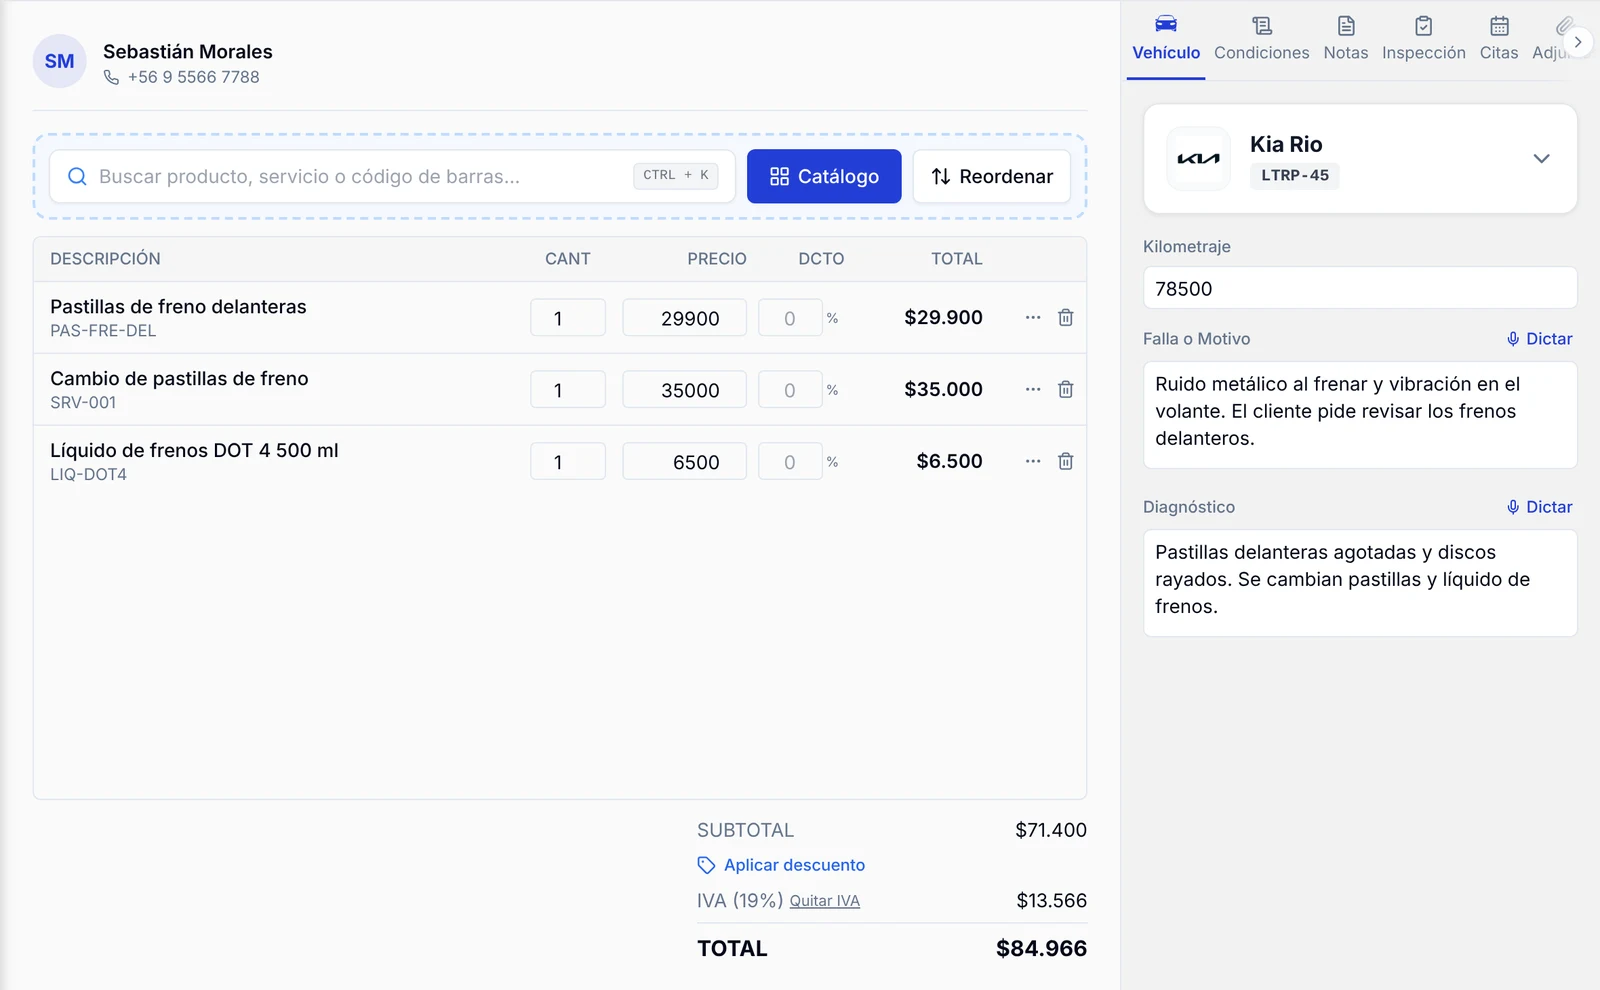The height and width of the screenshot is (990, 1600).
Task: Click the microphone icon beside Diagnóstico
Action: click(x=1513, y=507)
